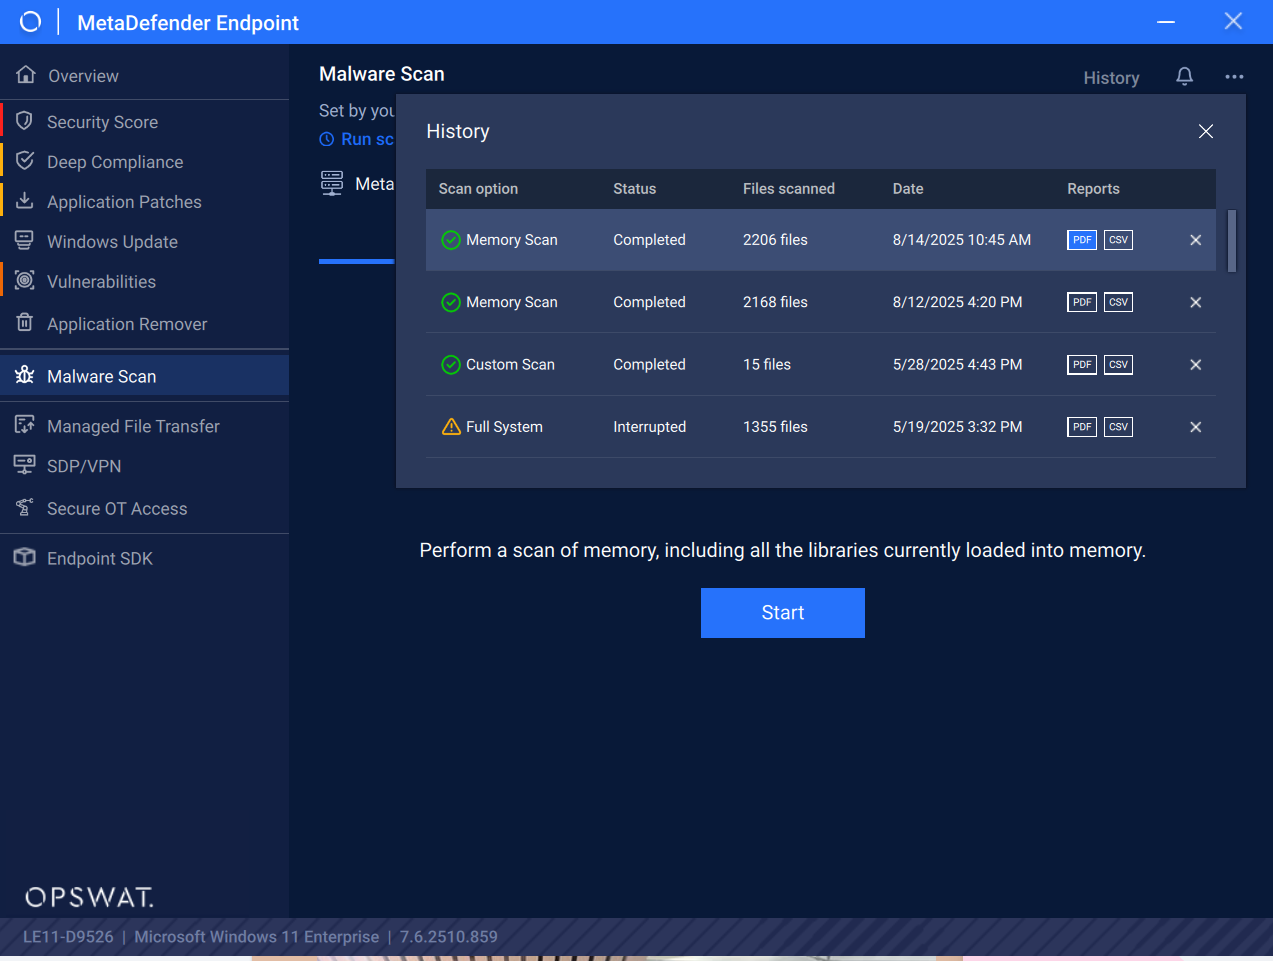Delete the Custom Scan history entry
The width and height of the screenshot is (1273, 961).
point(1195,365)
